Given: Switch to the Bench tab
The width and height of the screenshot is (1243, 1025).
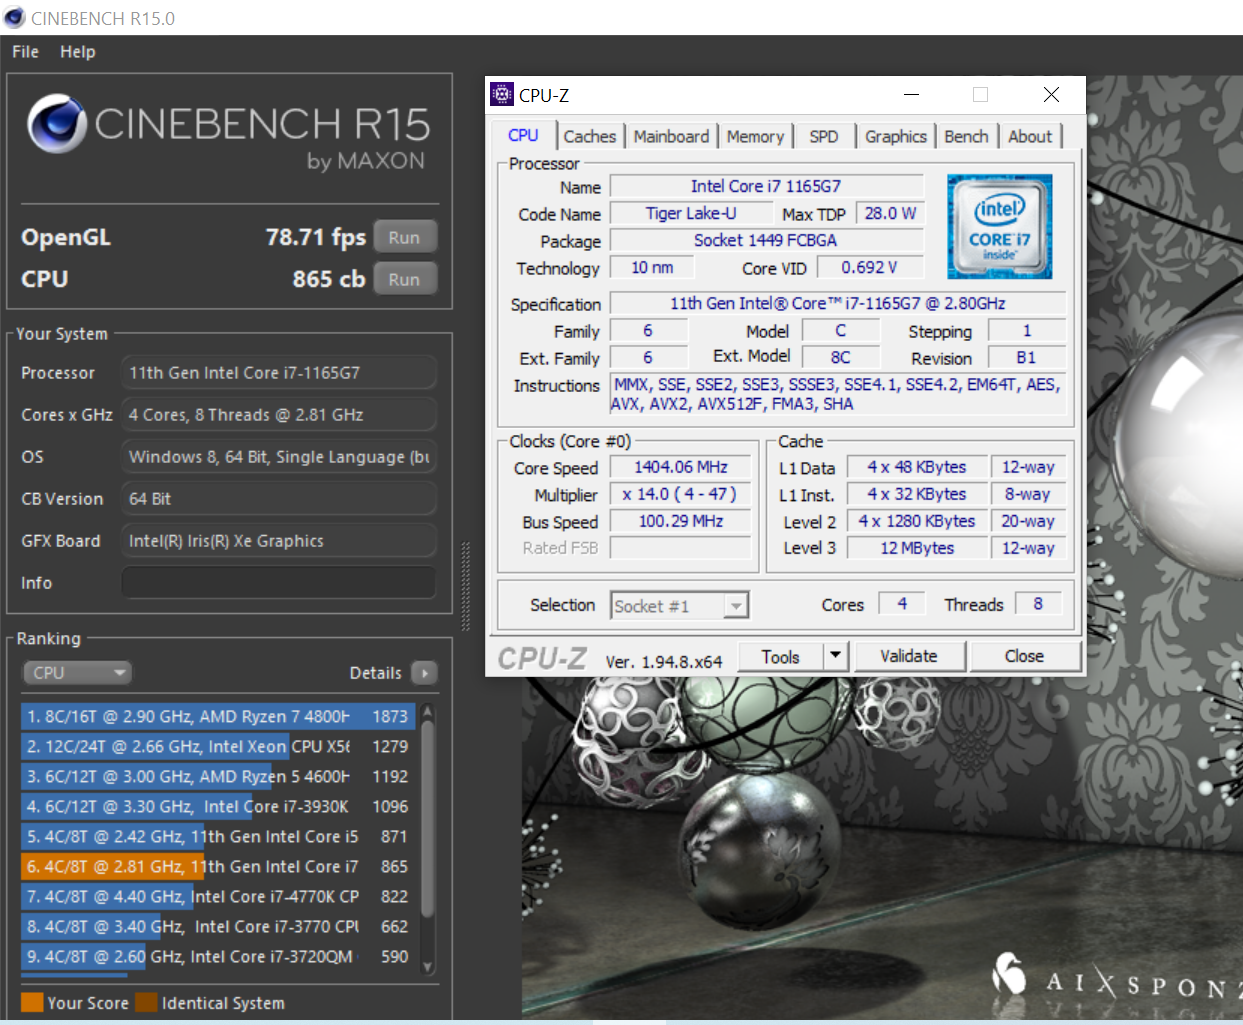Looking at the screenshot, I should [x=966, y=136].
